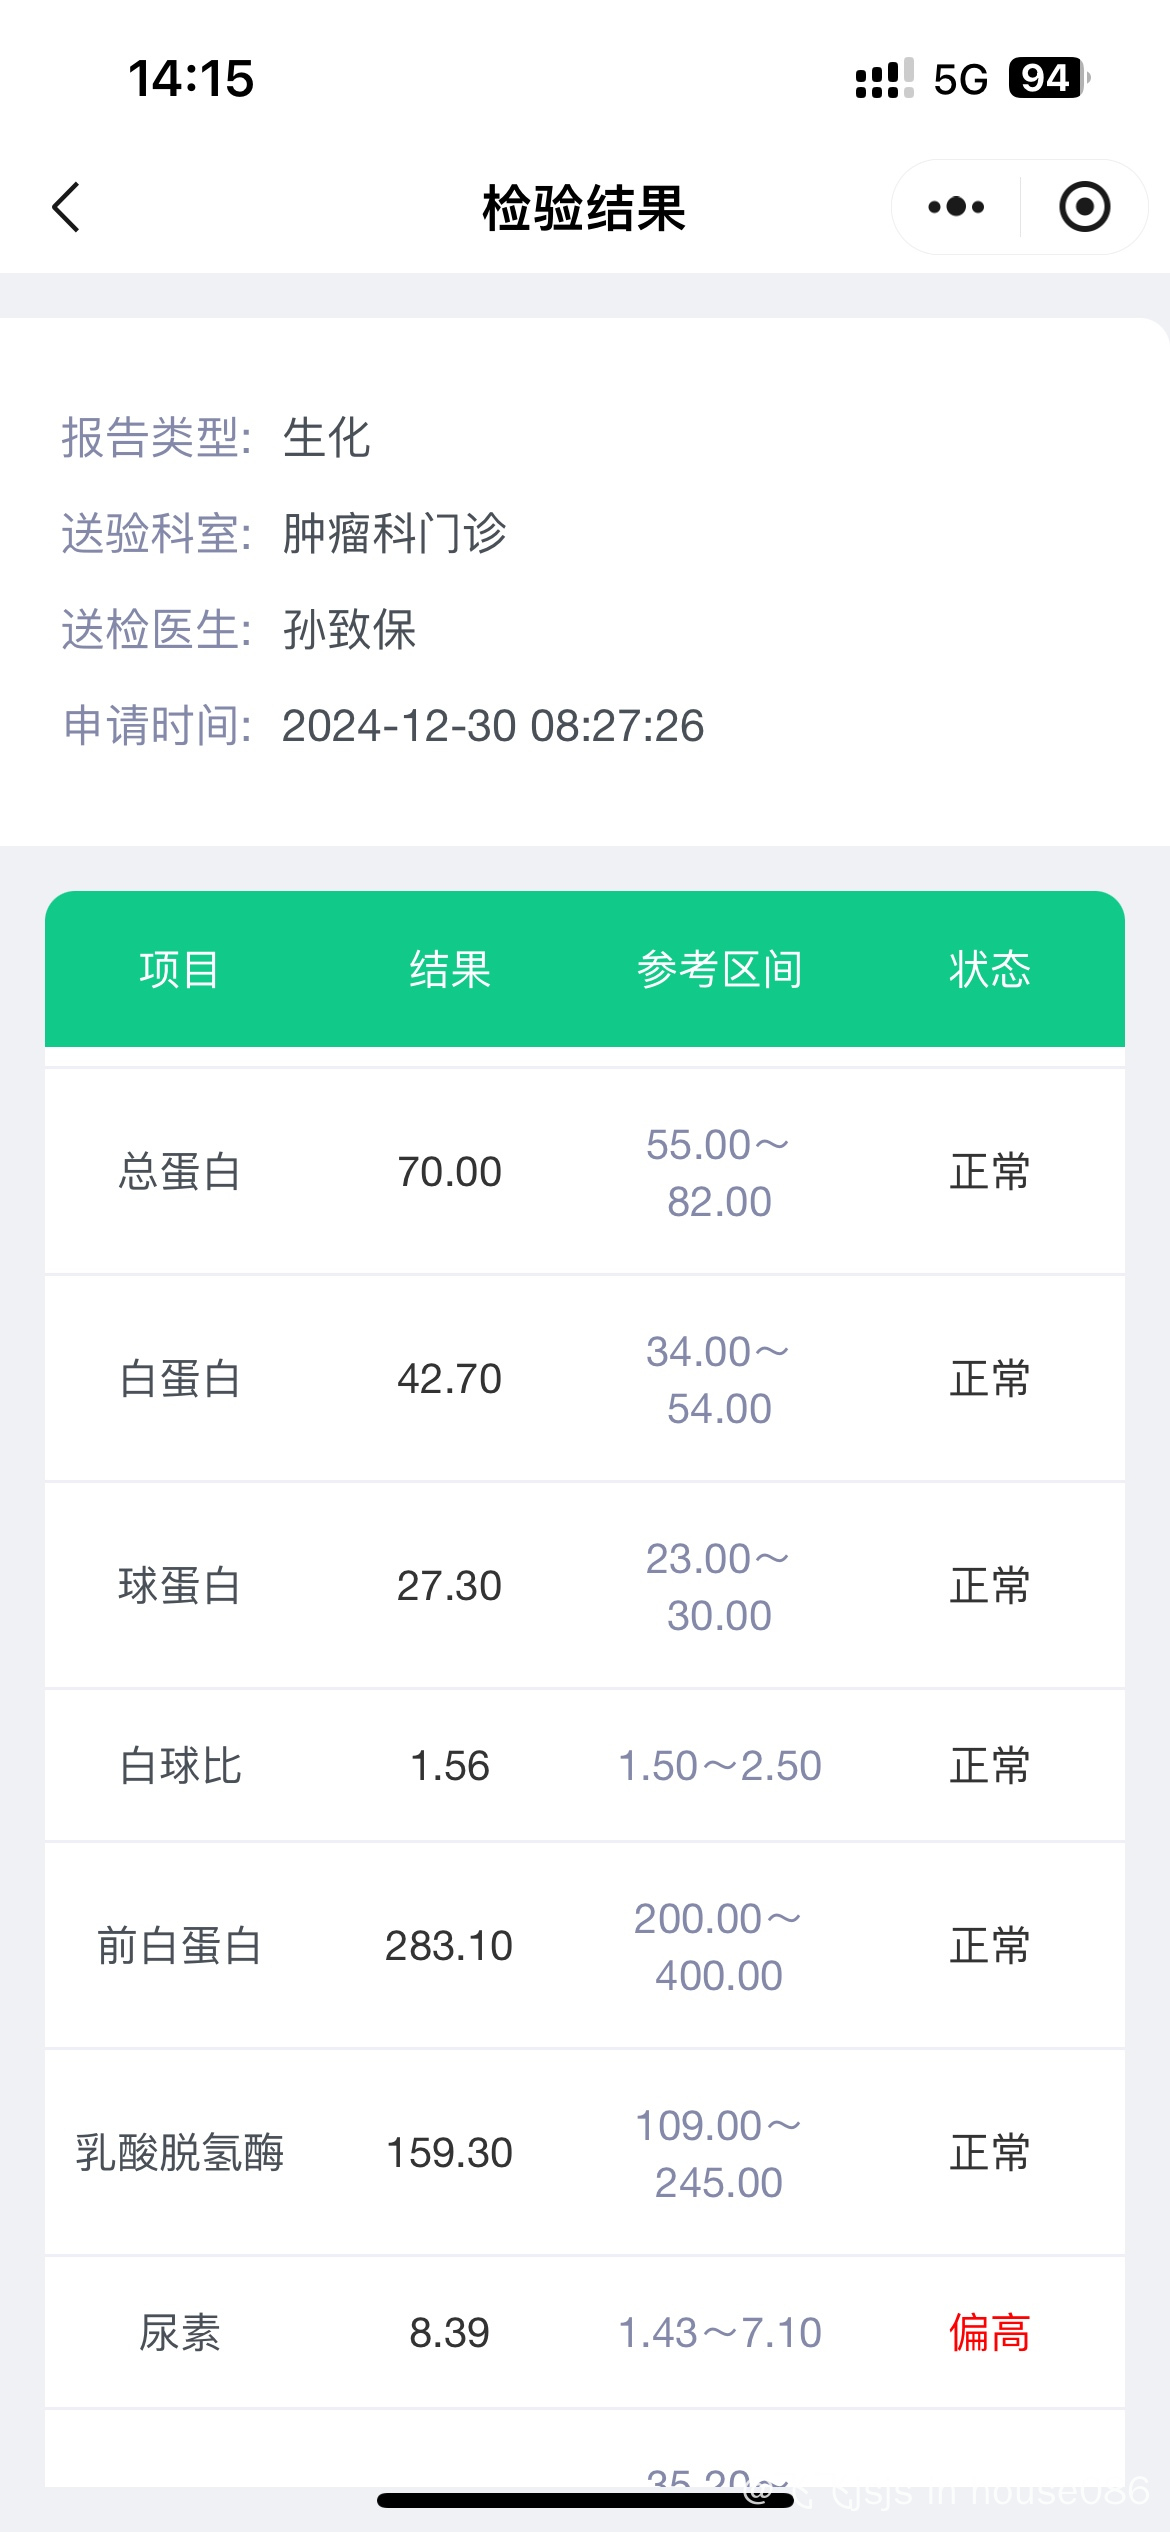
Task: Select the 前白蛋白 item name
Action: coord(180,1946)
